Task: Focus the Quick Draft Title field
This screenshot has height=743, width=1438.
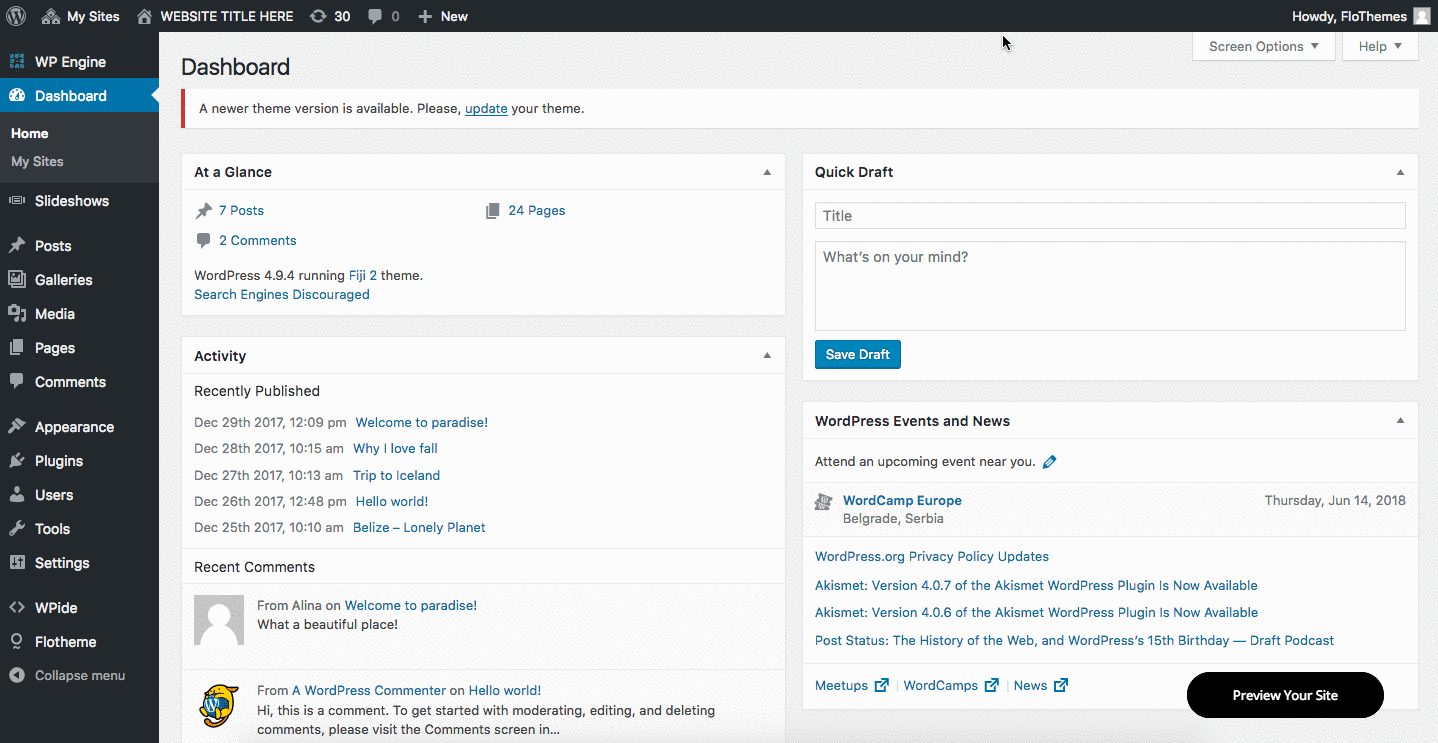Action: [1110, 216]
